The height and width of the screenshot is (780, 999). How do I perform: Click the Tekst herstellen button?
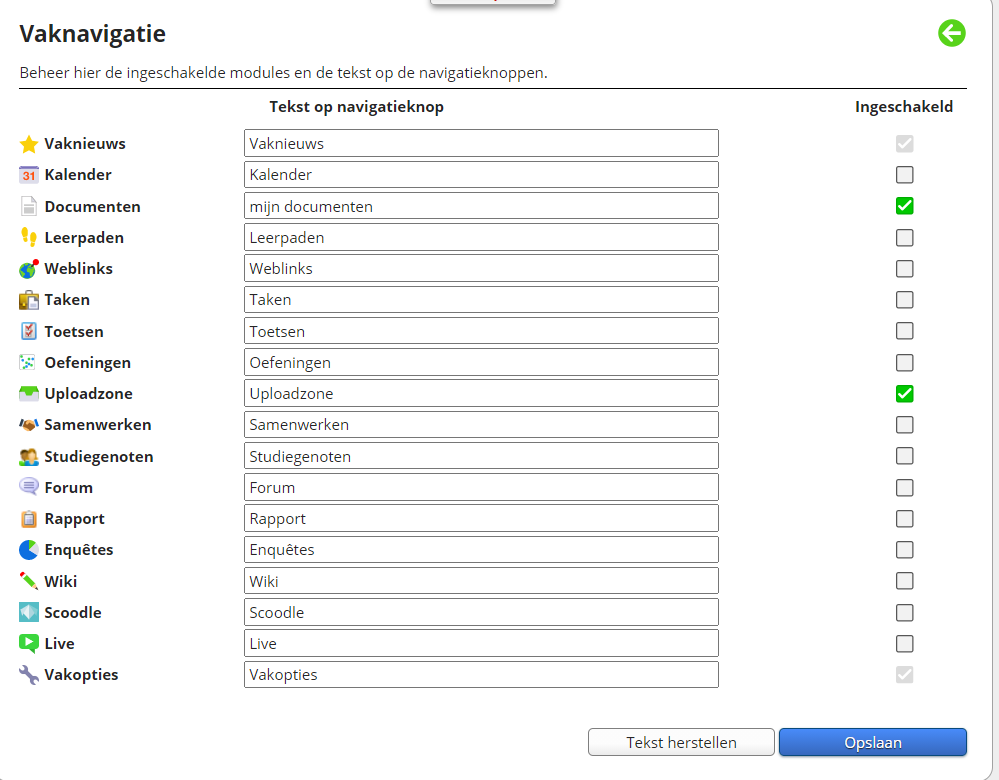pyautogui.click(x=681, y=742)
